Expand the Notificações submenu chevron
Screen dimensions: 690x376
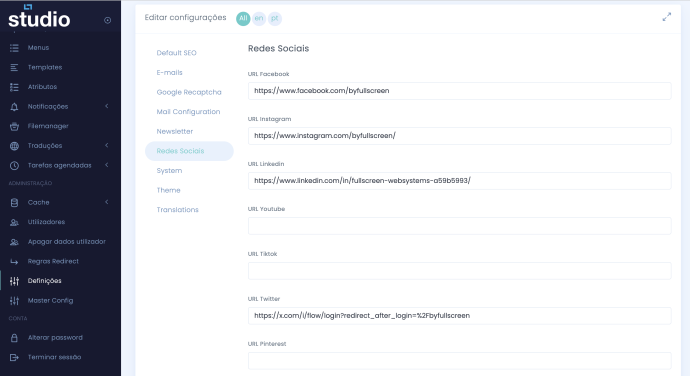pyautogui.click(x=106, y=106)
